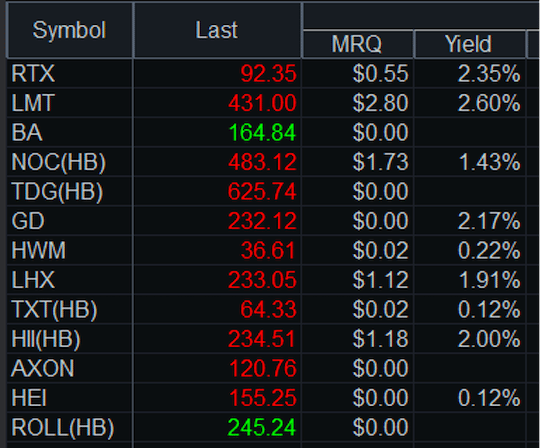Click HEI yield value 0.12%
This screenshot has height=448, width=540.
tap(489, 398)
